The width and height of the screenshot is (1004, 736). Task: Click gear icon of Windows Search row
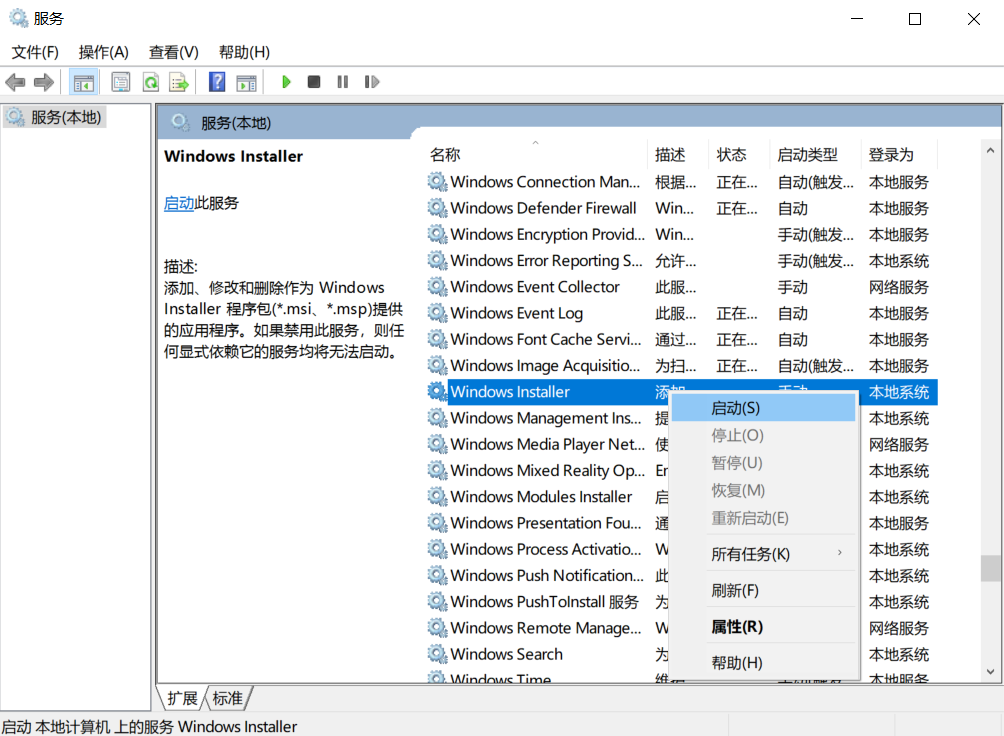[437, 654]
